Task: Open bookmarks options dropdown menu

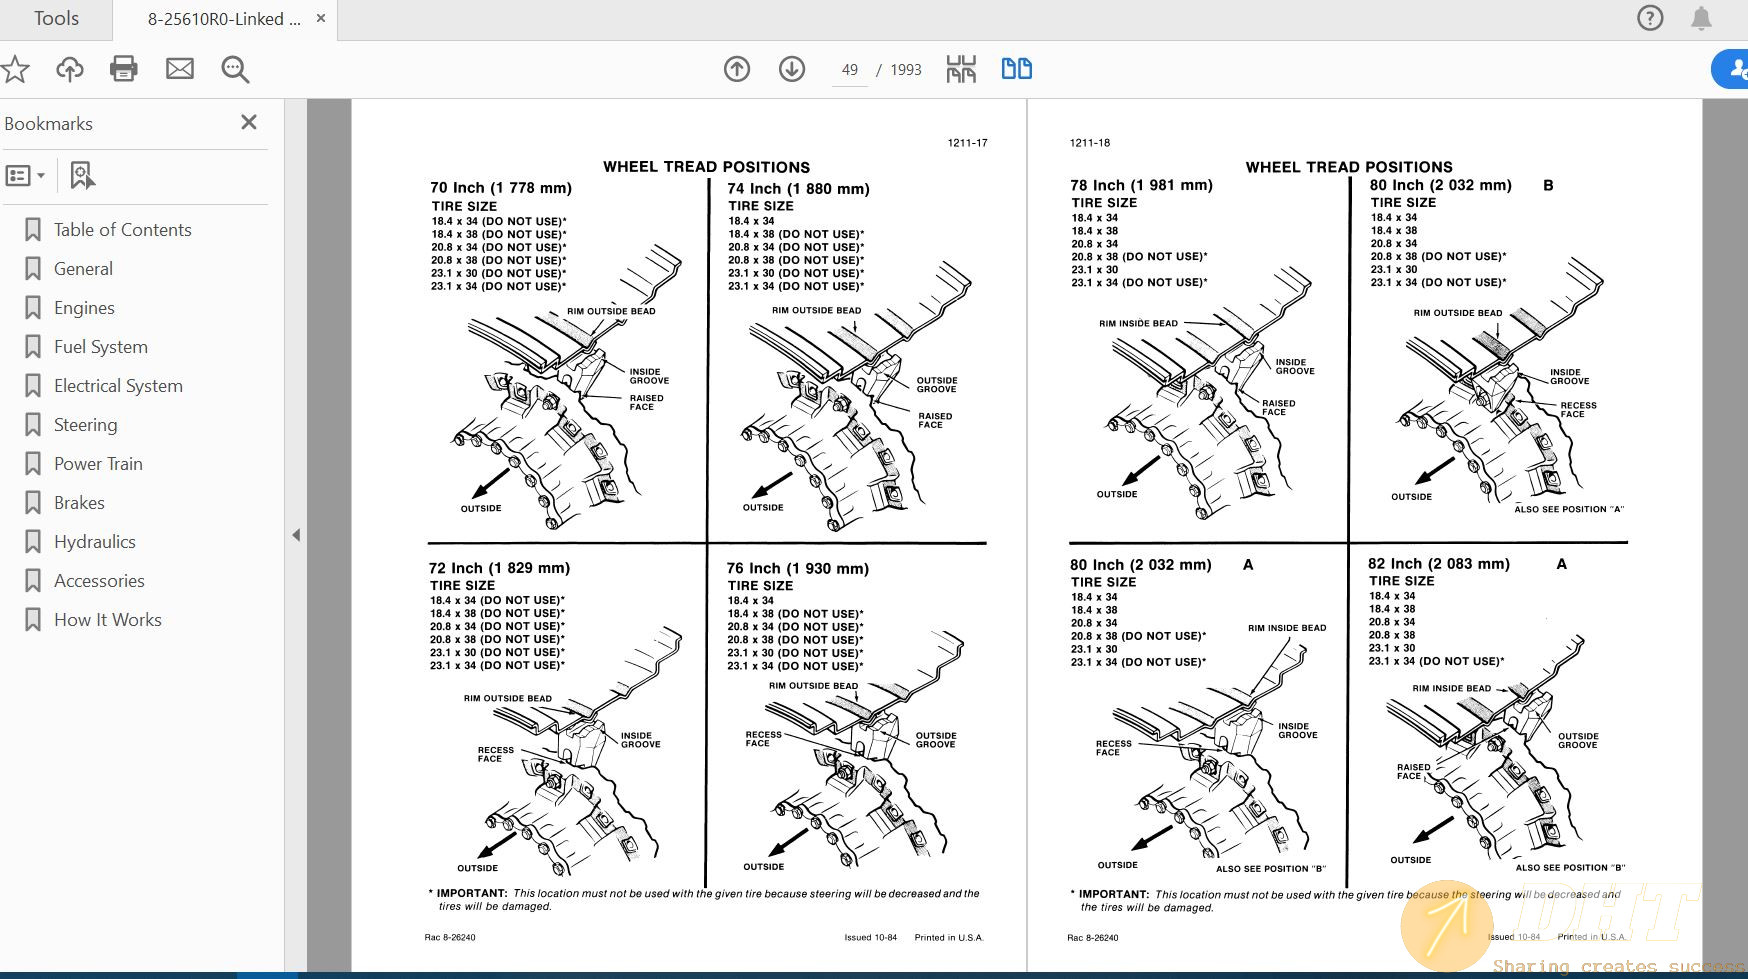Action: click(26, 176)
